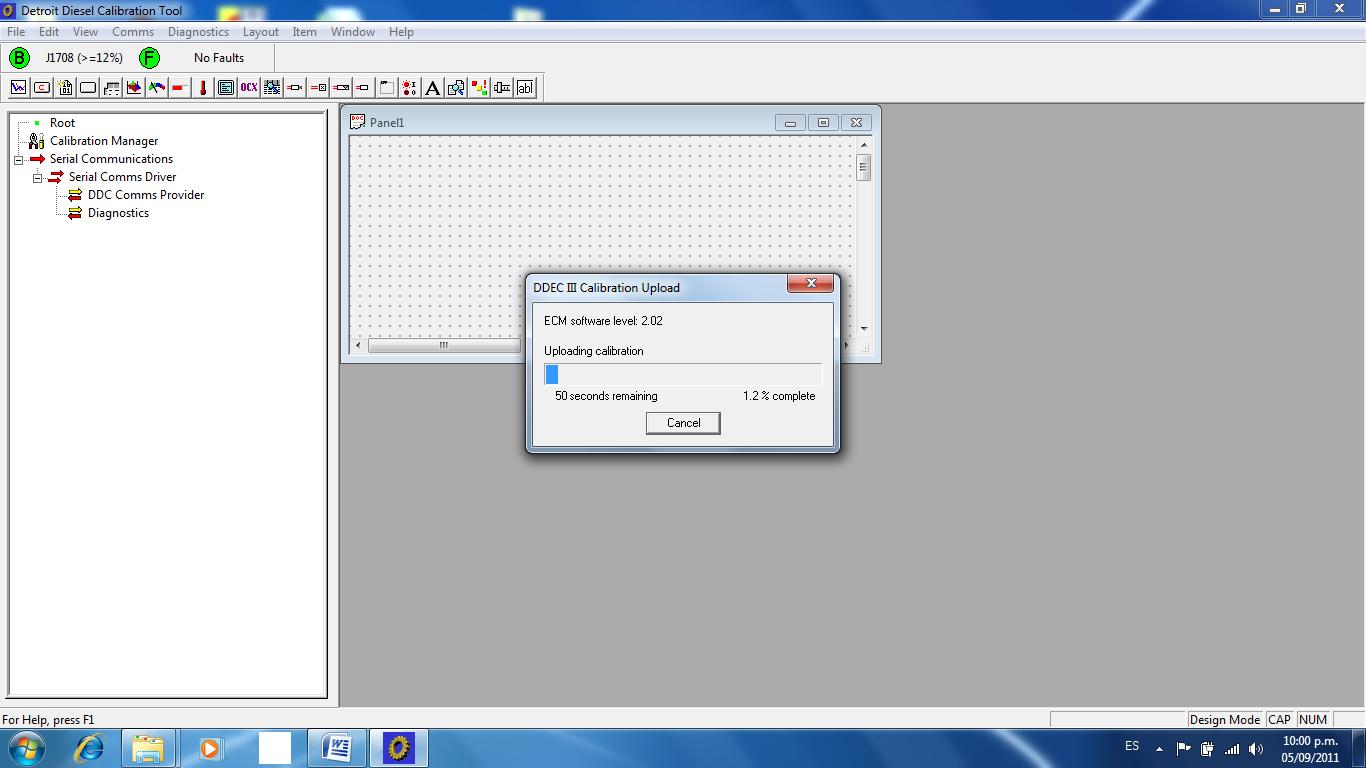Click Panel1 horizontal scroll left arrow

pos(360,346)
